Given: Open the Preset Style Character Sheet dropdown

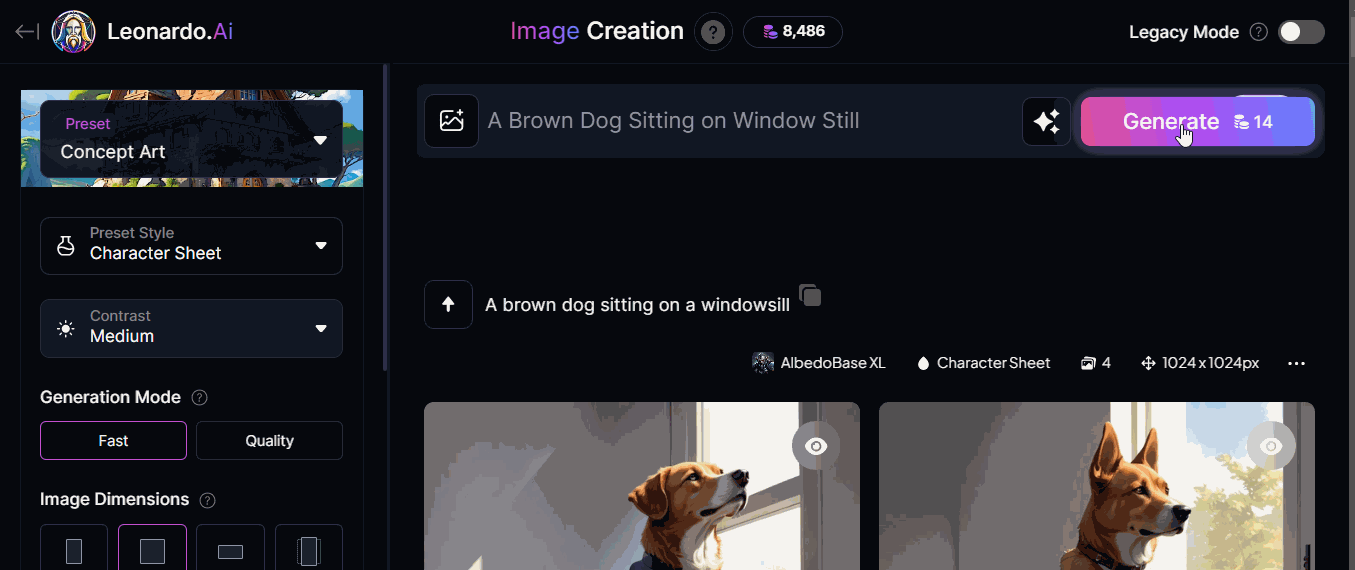Looking at the screenshot, I should click(x=191, y=246).
